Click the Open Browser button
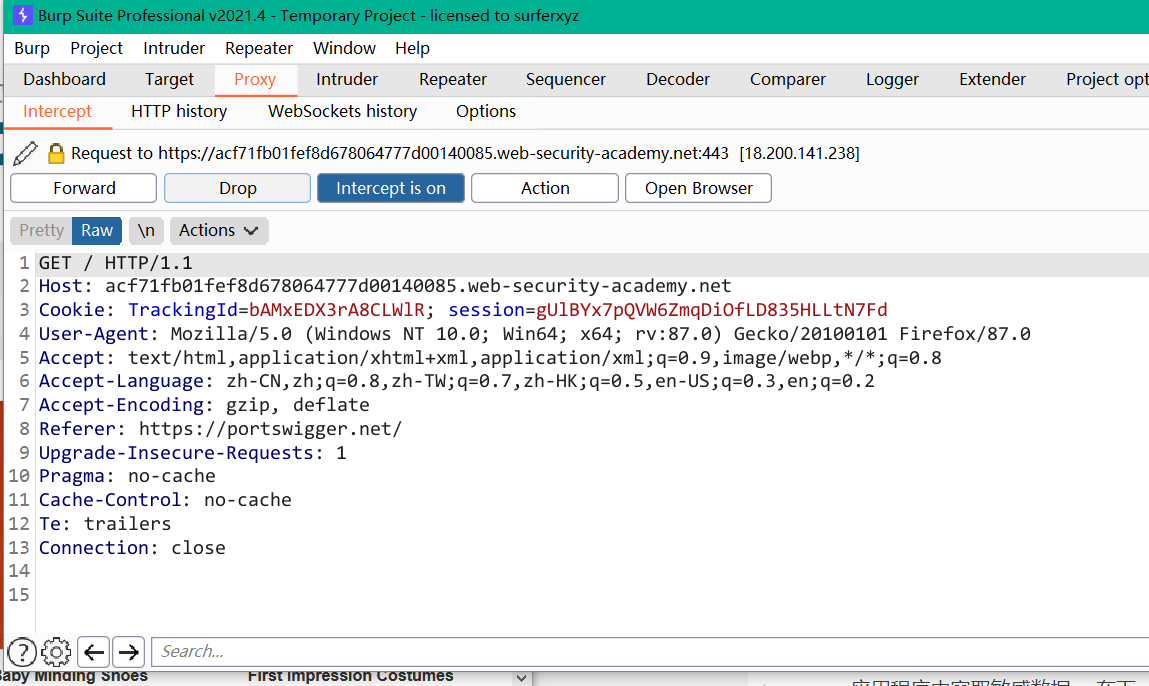The width and height of the screenshot is (1149, 686). [698, 188]
